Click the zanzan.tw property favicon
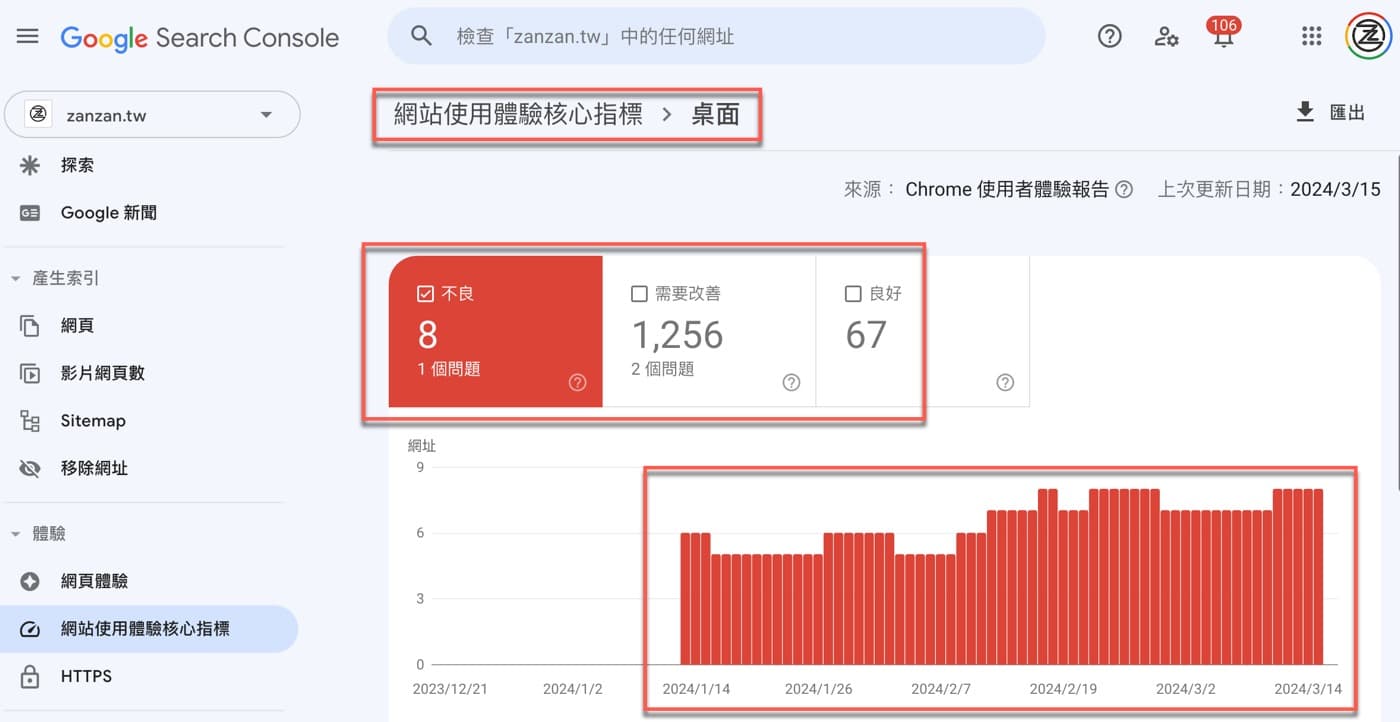 pos(38,115)
